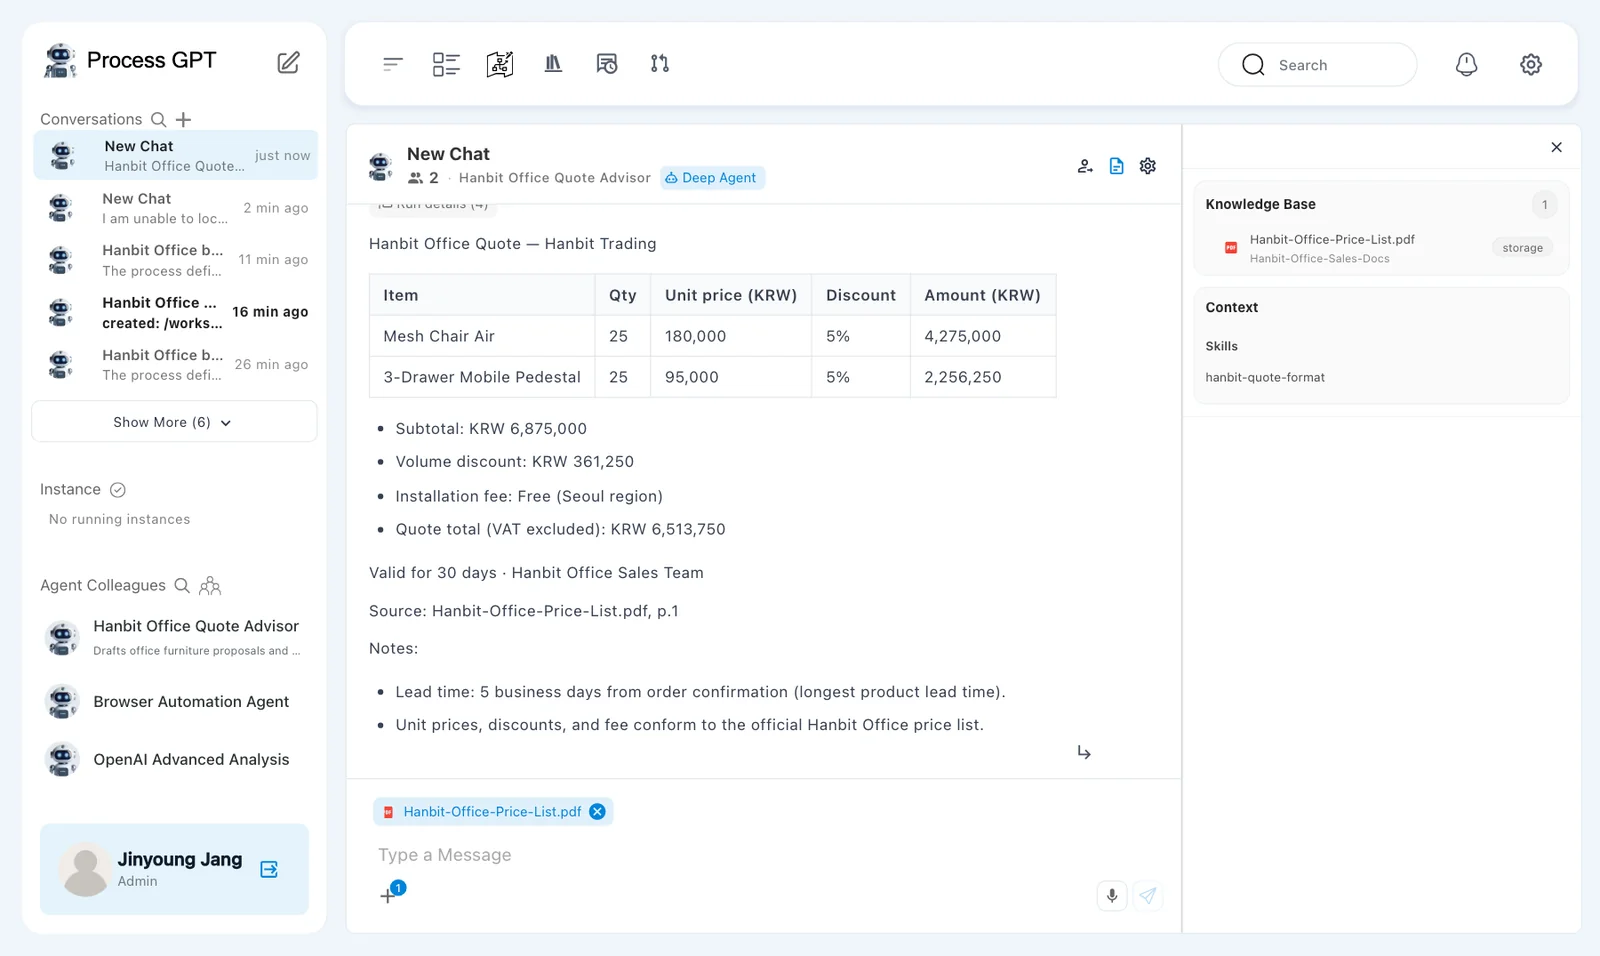Viewport: 1600px width, 956px height.
Task: Click the add participant icon in chat header
Action: click(1085, 166)
